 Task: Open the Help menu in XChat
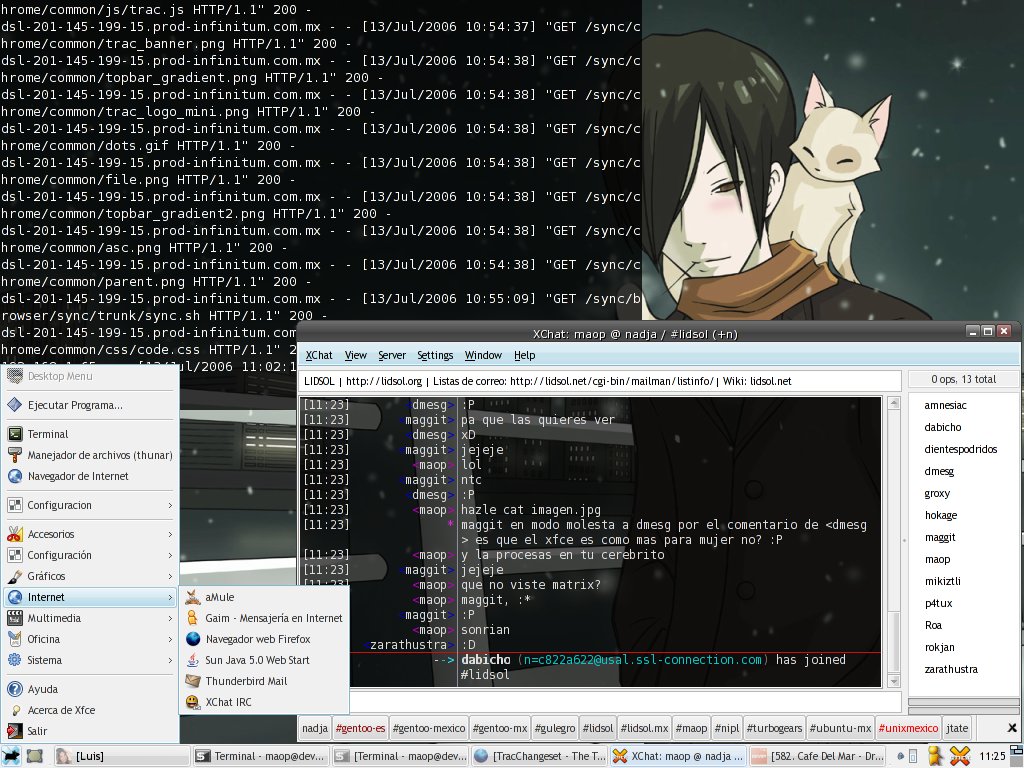point(524,355)
